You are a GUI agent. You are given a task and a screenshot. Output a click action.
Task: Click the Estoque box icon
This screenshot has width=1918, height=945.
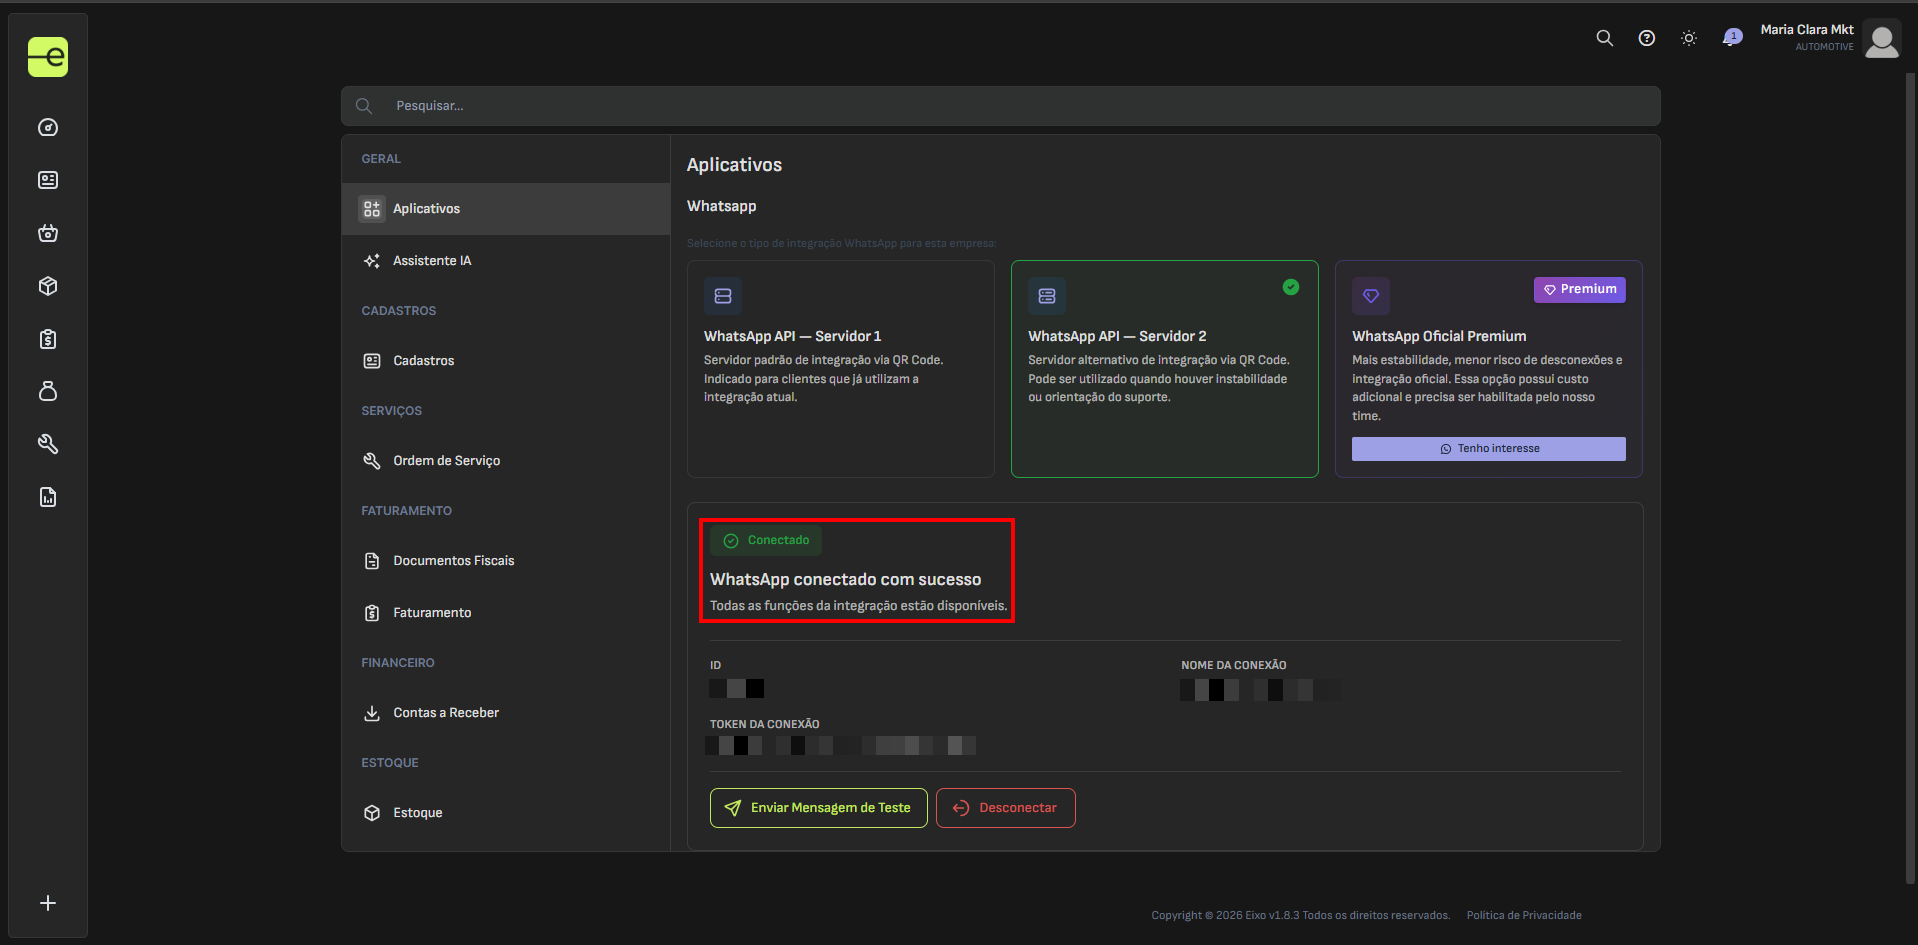point(372,813)
